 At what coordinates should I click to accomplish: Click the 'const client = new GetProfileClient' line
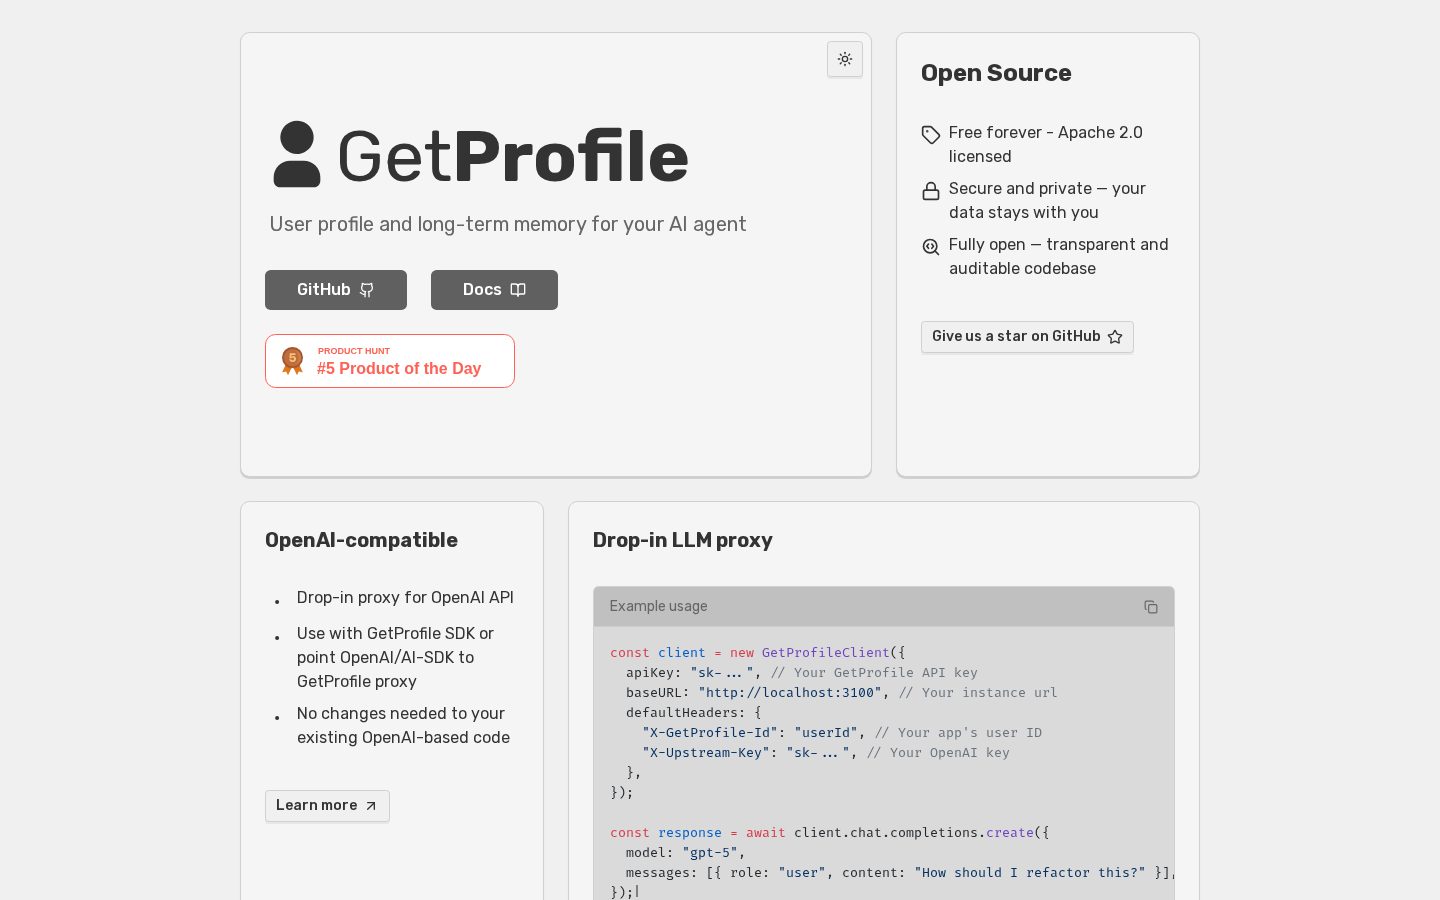tap(758, 652)
